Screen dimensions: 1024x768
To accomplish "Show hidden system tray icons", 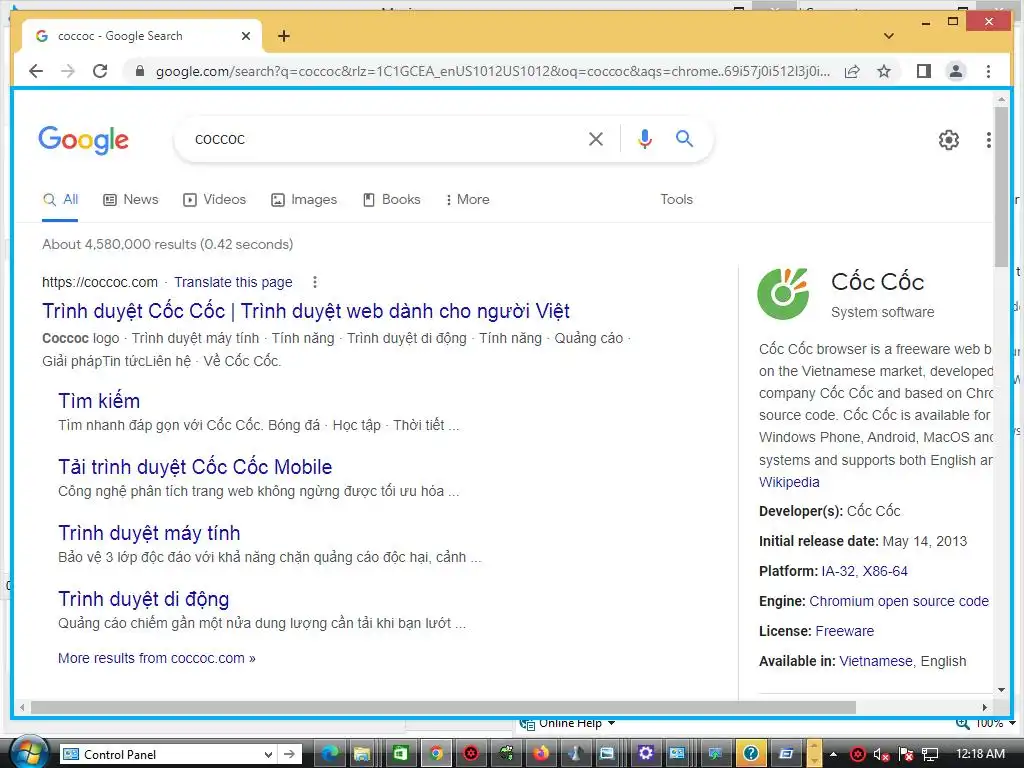I will (x=833, y=754).
